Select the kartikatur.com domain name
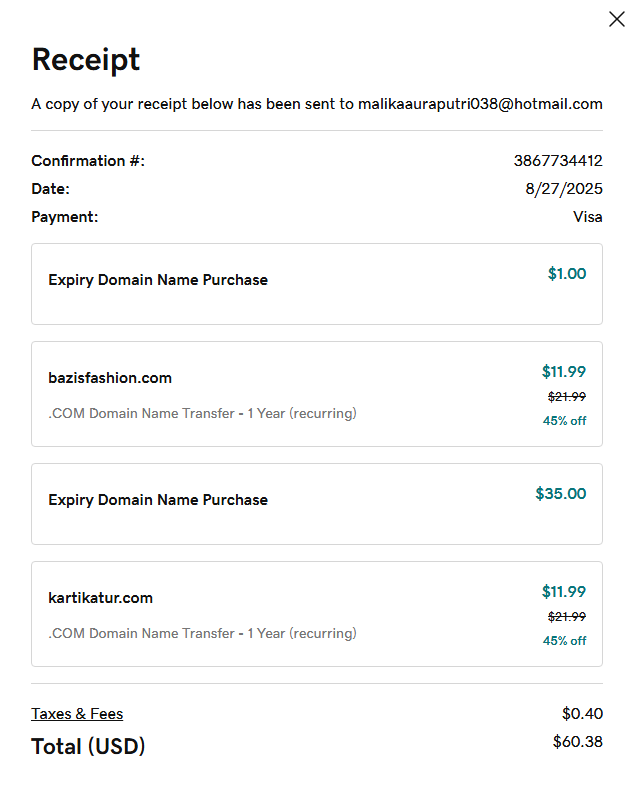The width and height of the screenshot is (633, 794). point(100,598)
